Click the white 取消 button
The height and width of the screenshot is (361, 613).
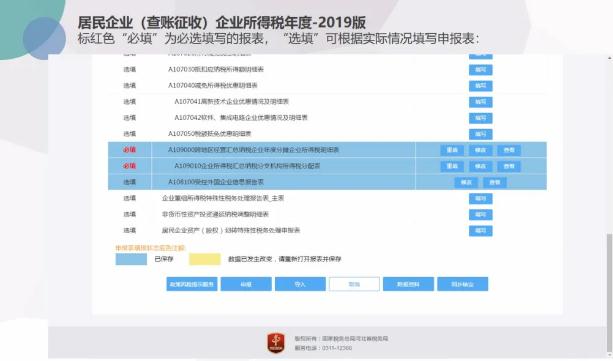pyautogui.click(x=354, y=284)
